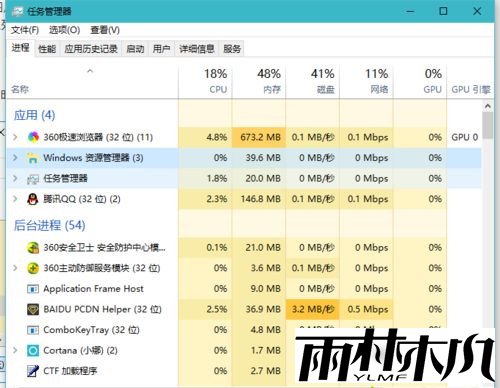Image resolution: width=500 pixels, height=388 pixels.
Task: Click the GPU 0 engine cell
Action: tap(465, 137)
